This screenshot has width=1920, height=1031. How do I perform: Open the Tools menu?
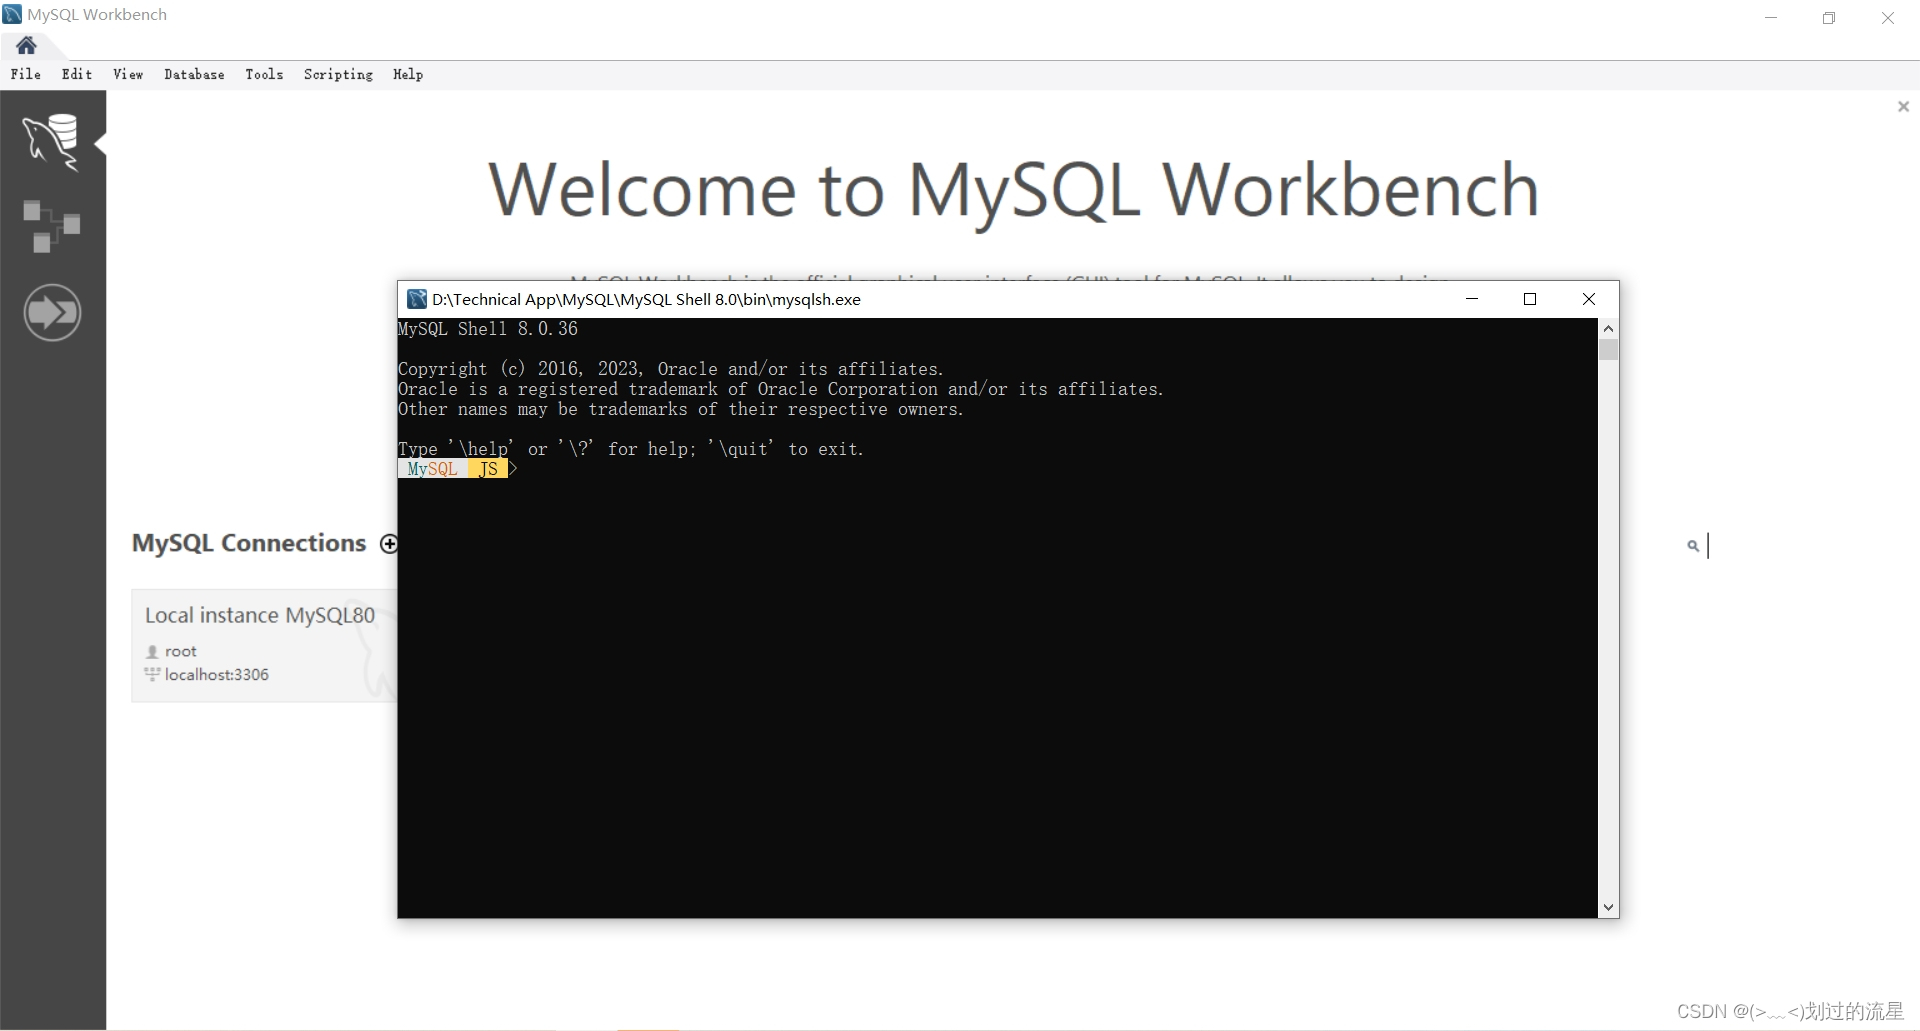(264, 74)
